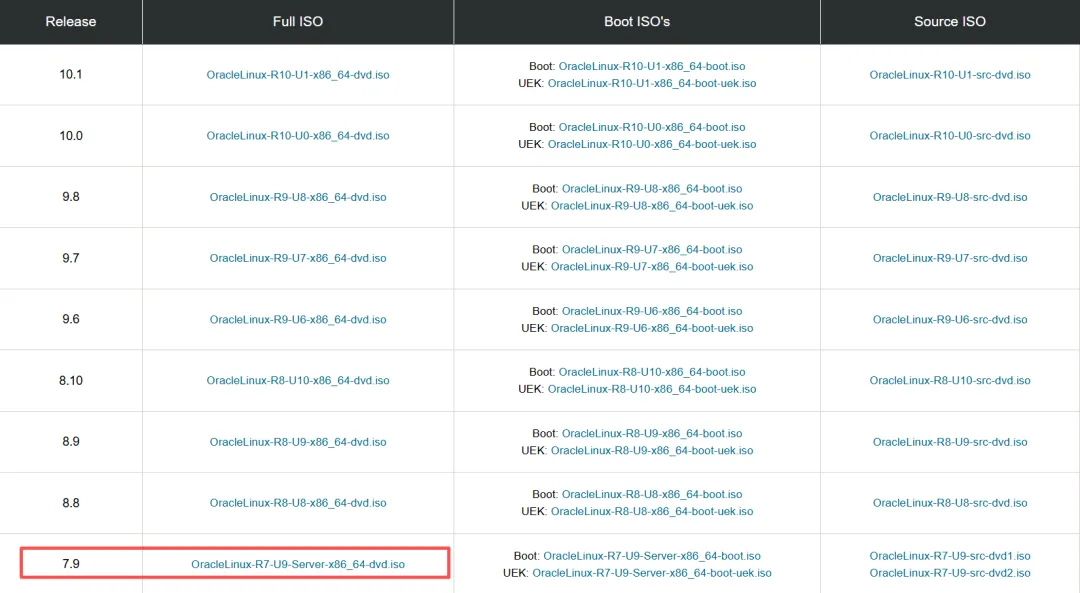Download OracleLinux-R8-U10-x86_64-dvd.iso full ISO
Screen dimensions: 1080x593
298,380
